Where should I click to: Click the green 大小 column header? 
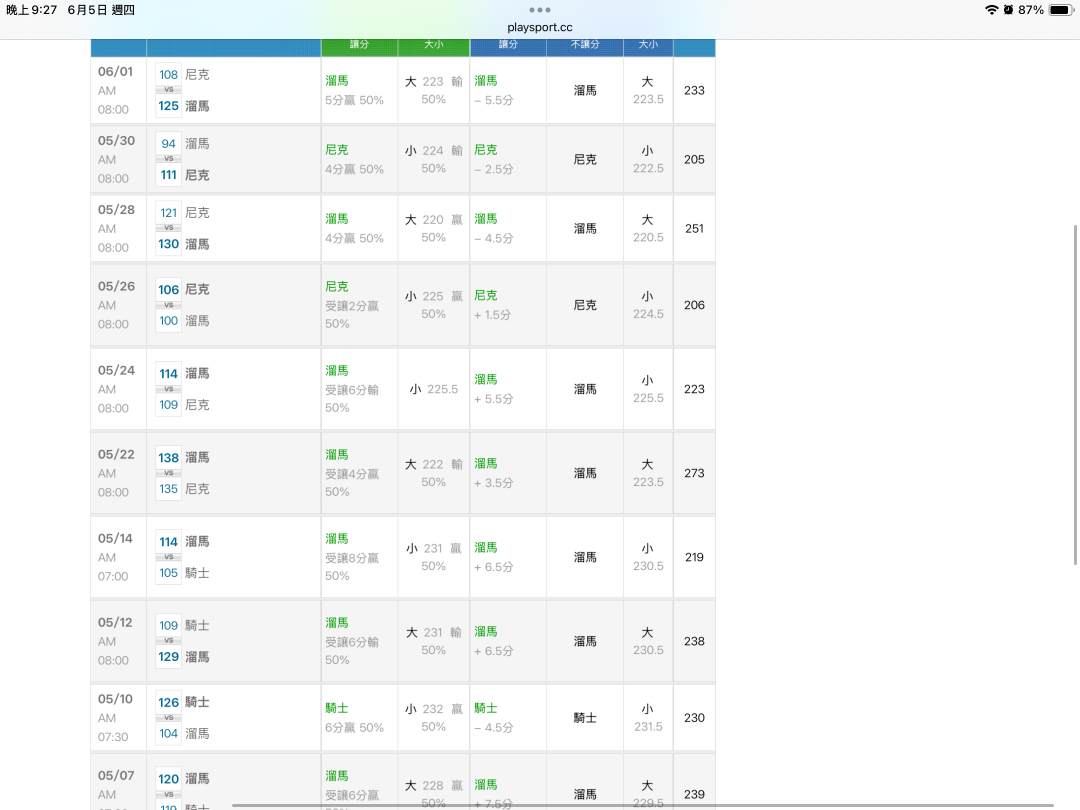click(433, 44)
